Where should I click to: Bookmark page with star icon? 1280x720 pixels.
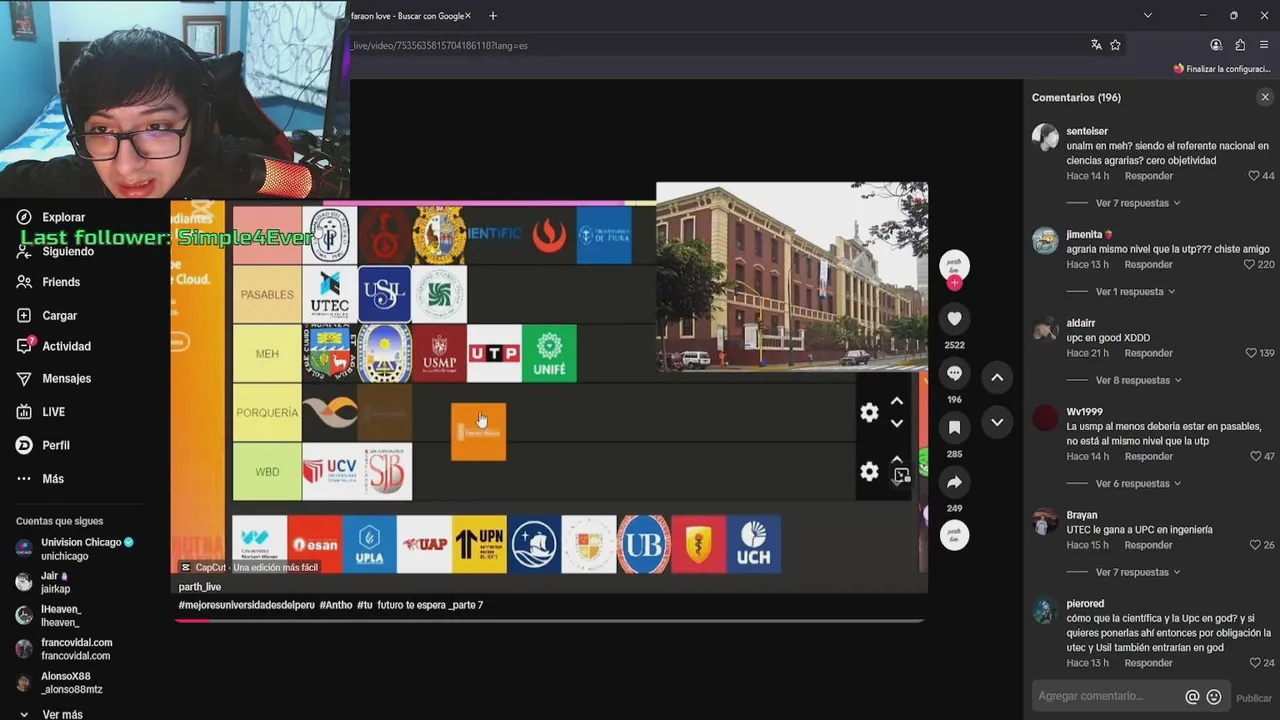pyautogui.click(x=1115, y=45)
